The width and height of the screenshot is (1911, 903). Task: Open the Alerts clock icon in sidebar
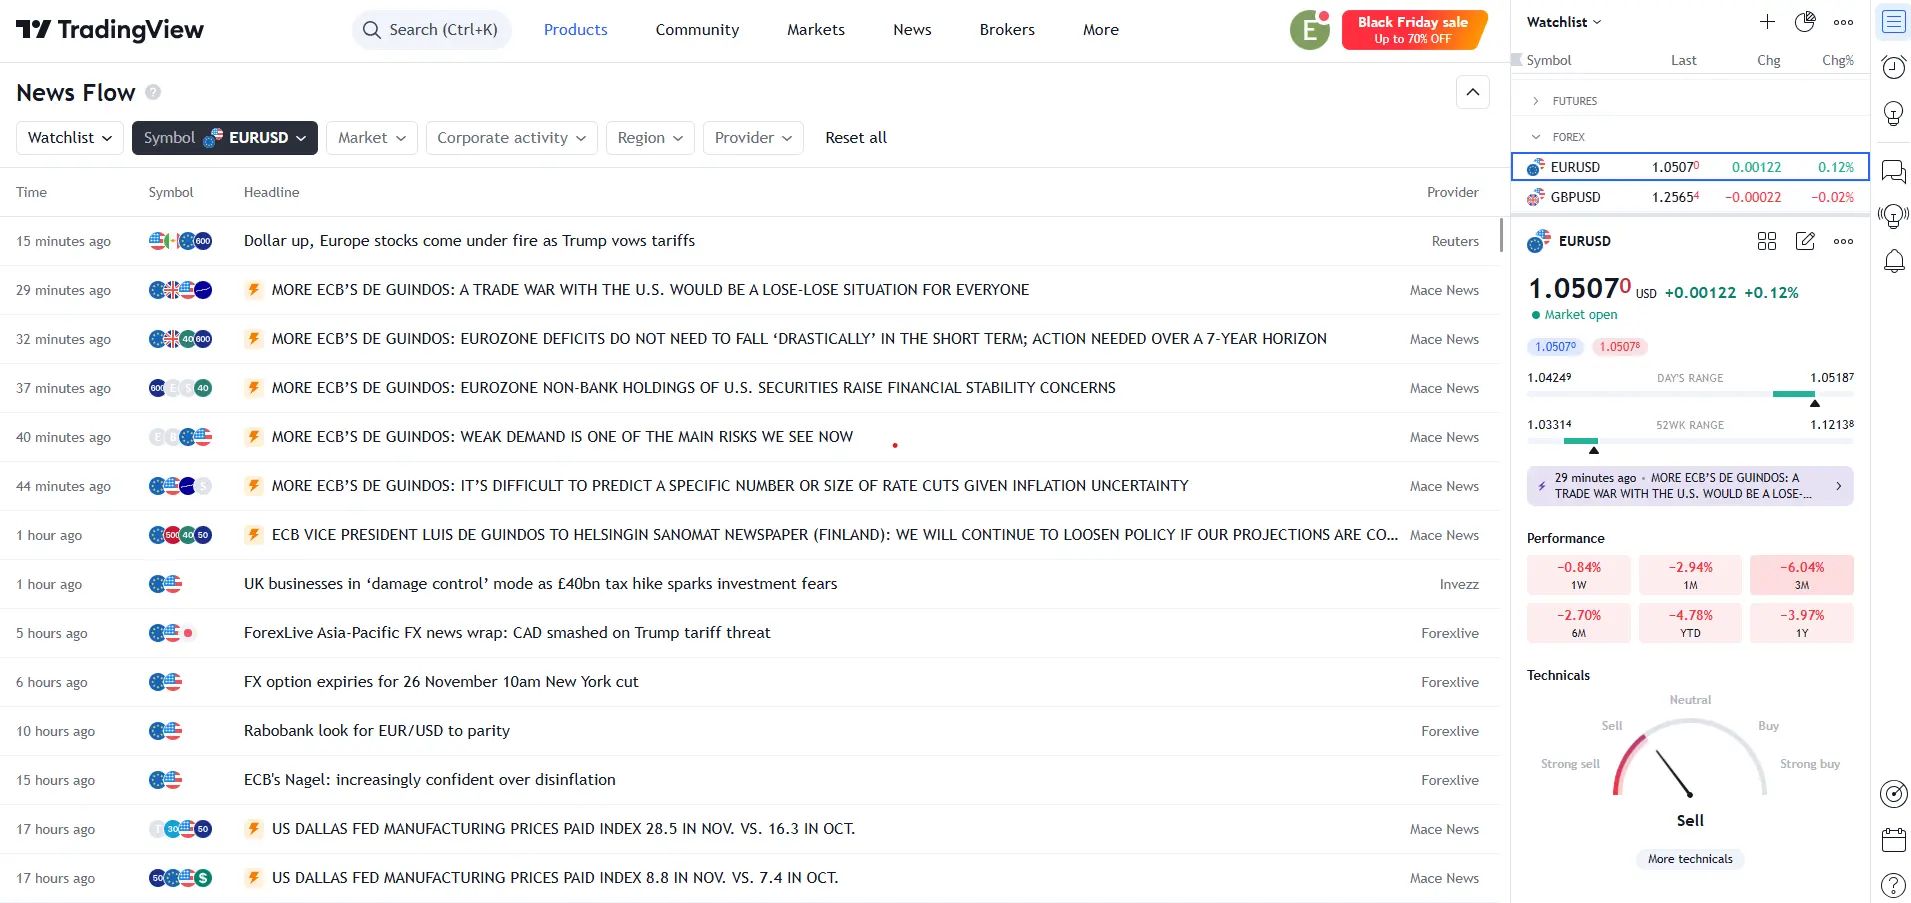pyautogui.click(x=1893, y=67)
